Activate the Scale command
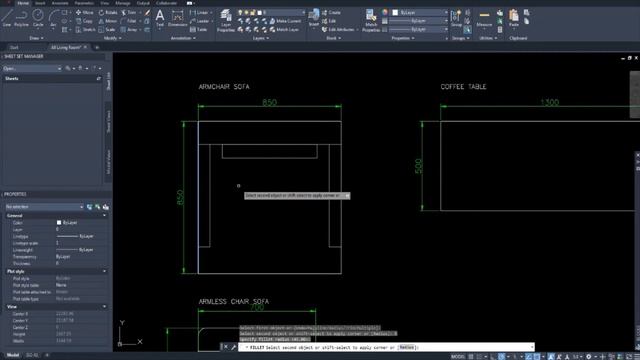Screen dimensions: 640x360 pyautogui.click(x=107, y=29)
